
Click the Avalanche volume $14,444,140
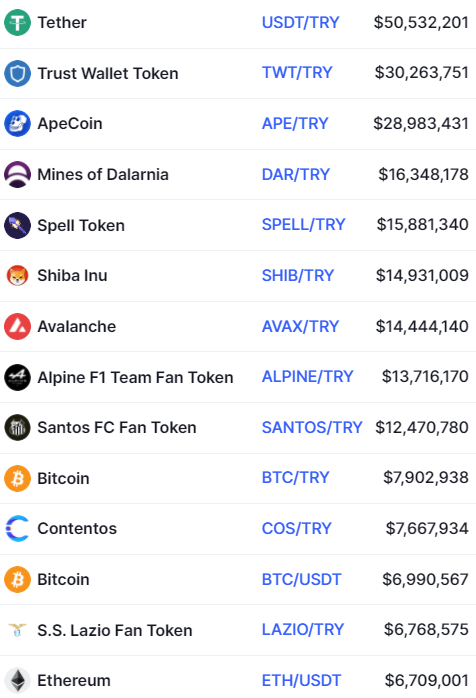422,326
